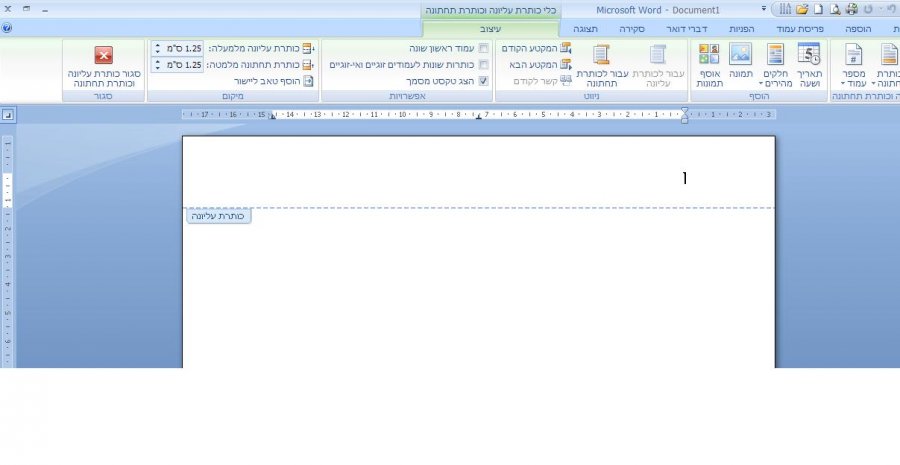Viewport: 900px width, 465px height.
Task: Open View (תצוגה) tab
Action: point(585,29)
